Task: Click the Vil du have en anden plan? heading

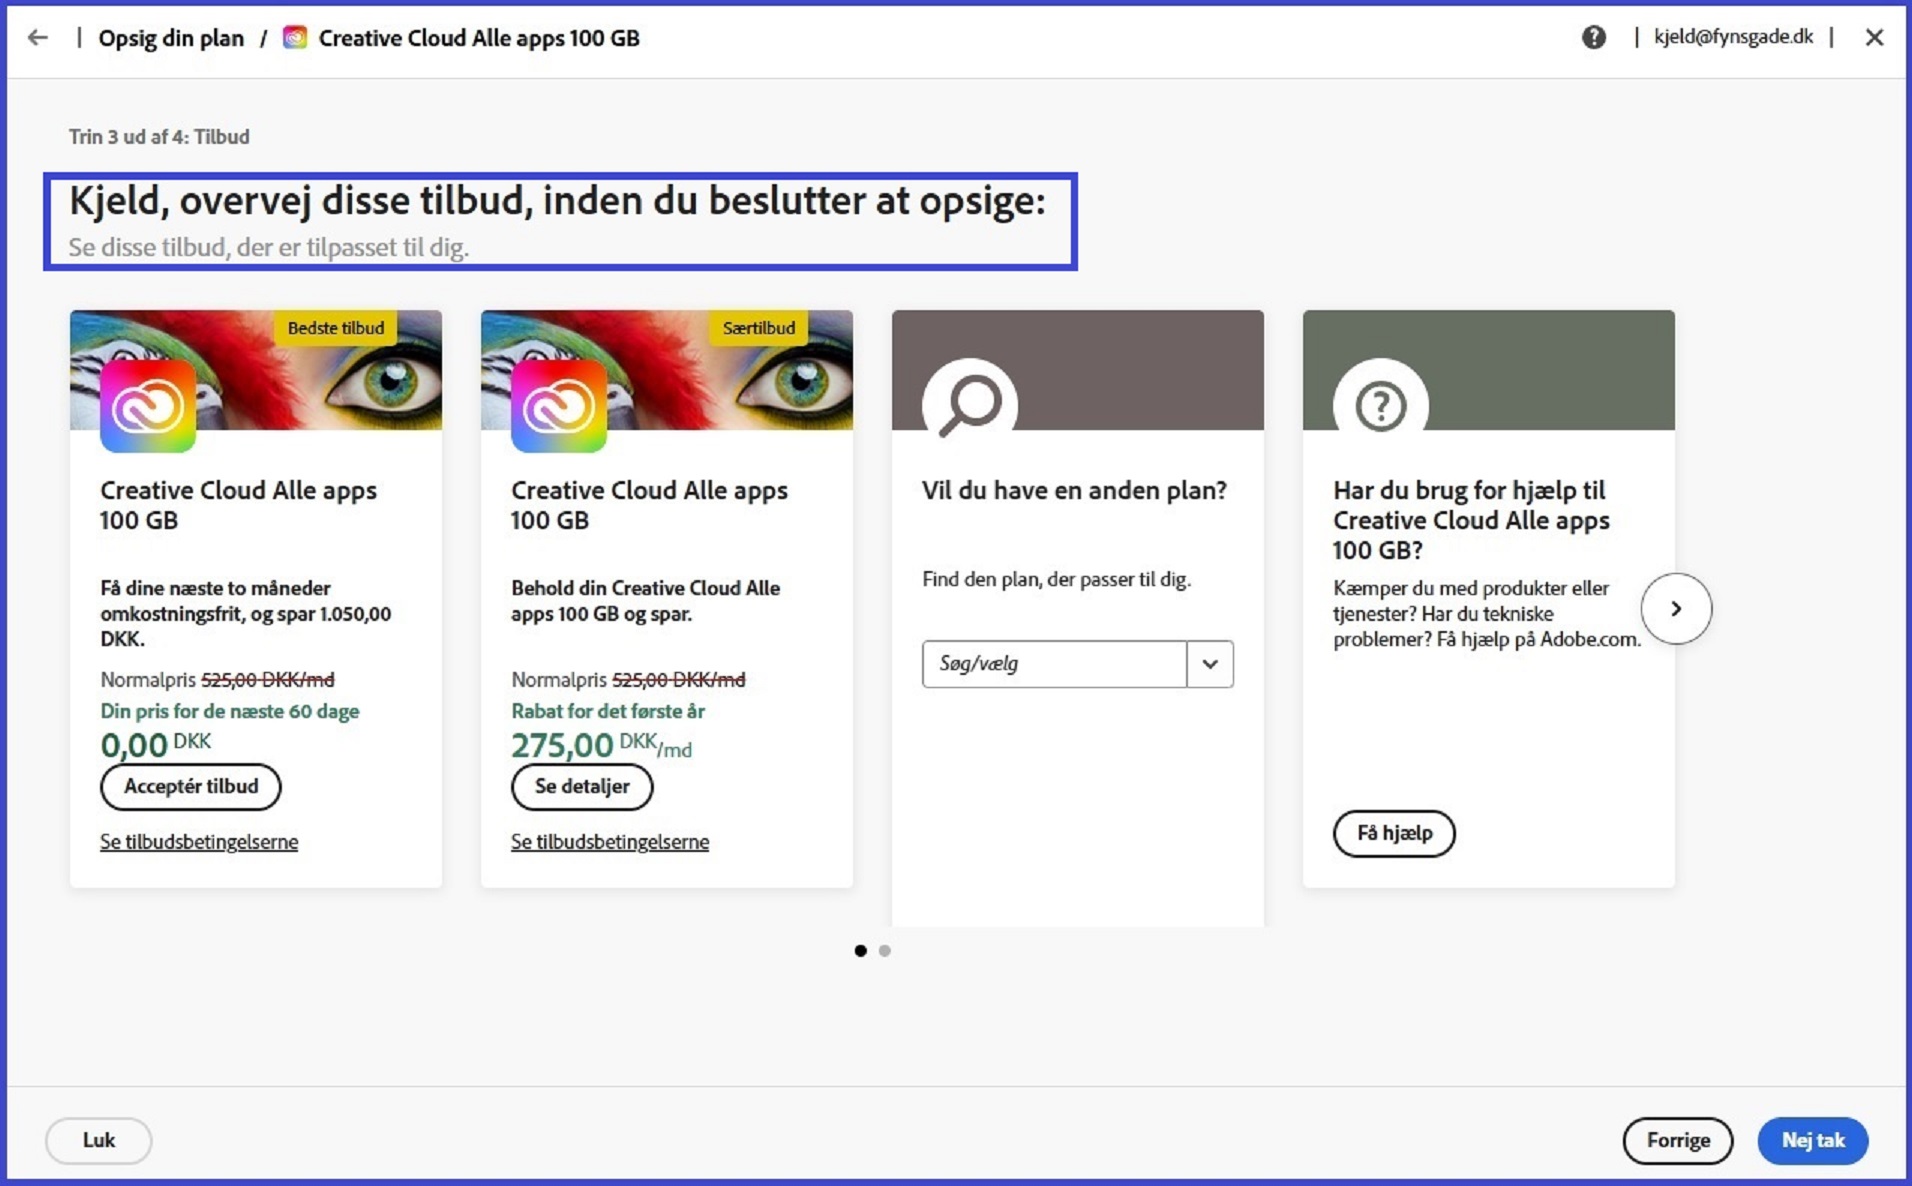Action: point(1074,490)
